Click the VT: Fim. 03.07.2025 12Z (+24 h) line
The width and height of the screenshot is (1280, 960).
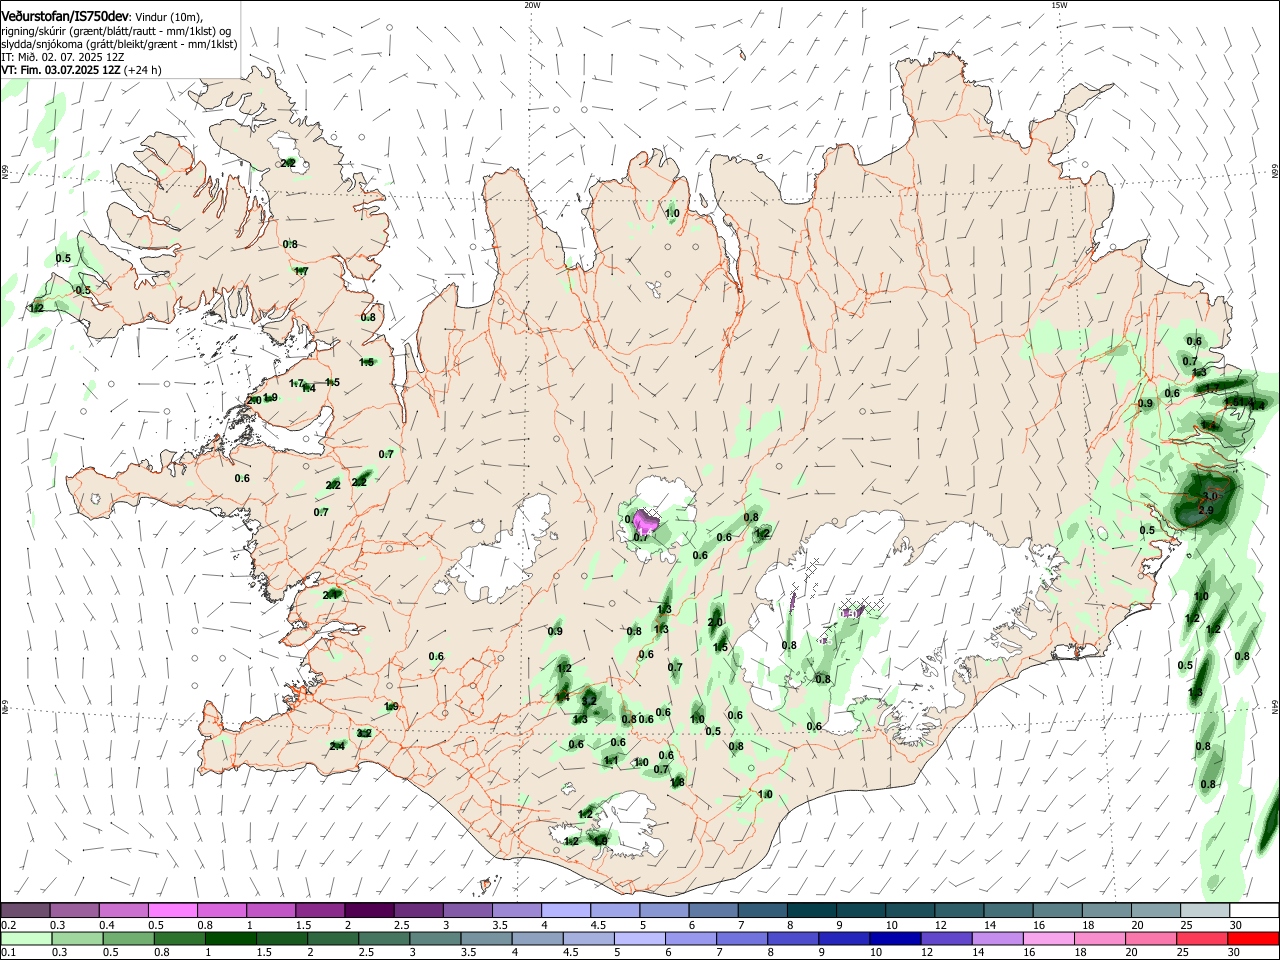pyautogui.click(x=81, y=70)
